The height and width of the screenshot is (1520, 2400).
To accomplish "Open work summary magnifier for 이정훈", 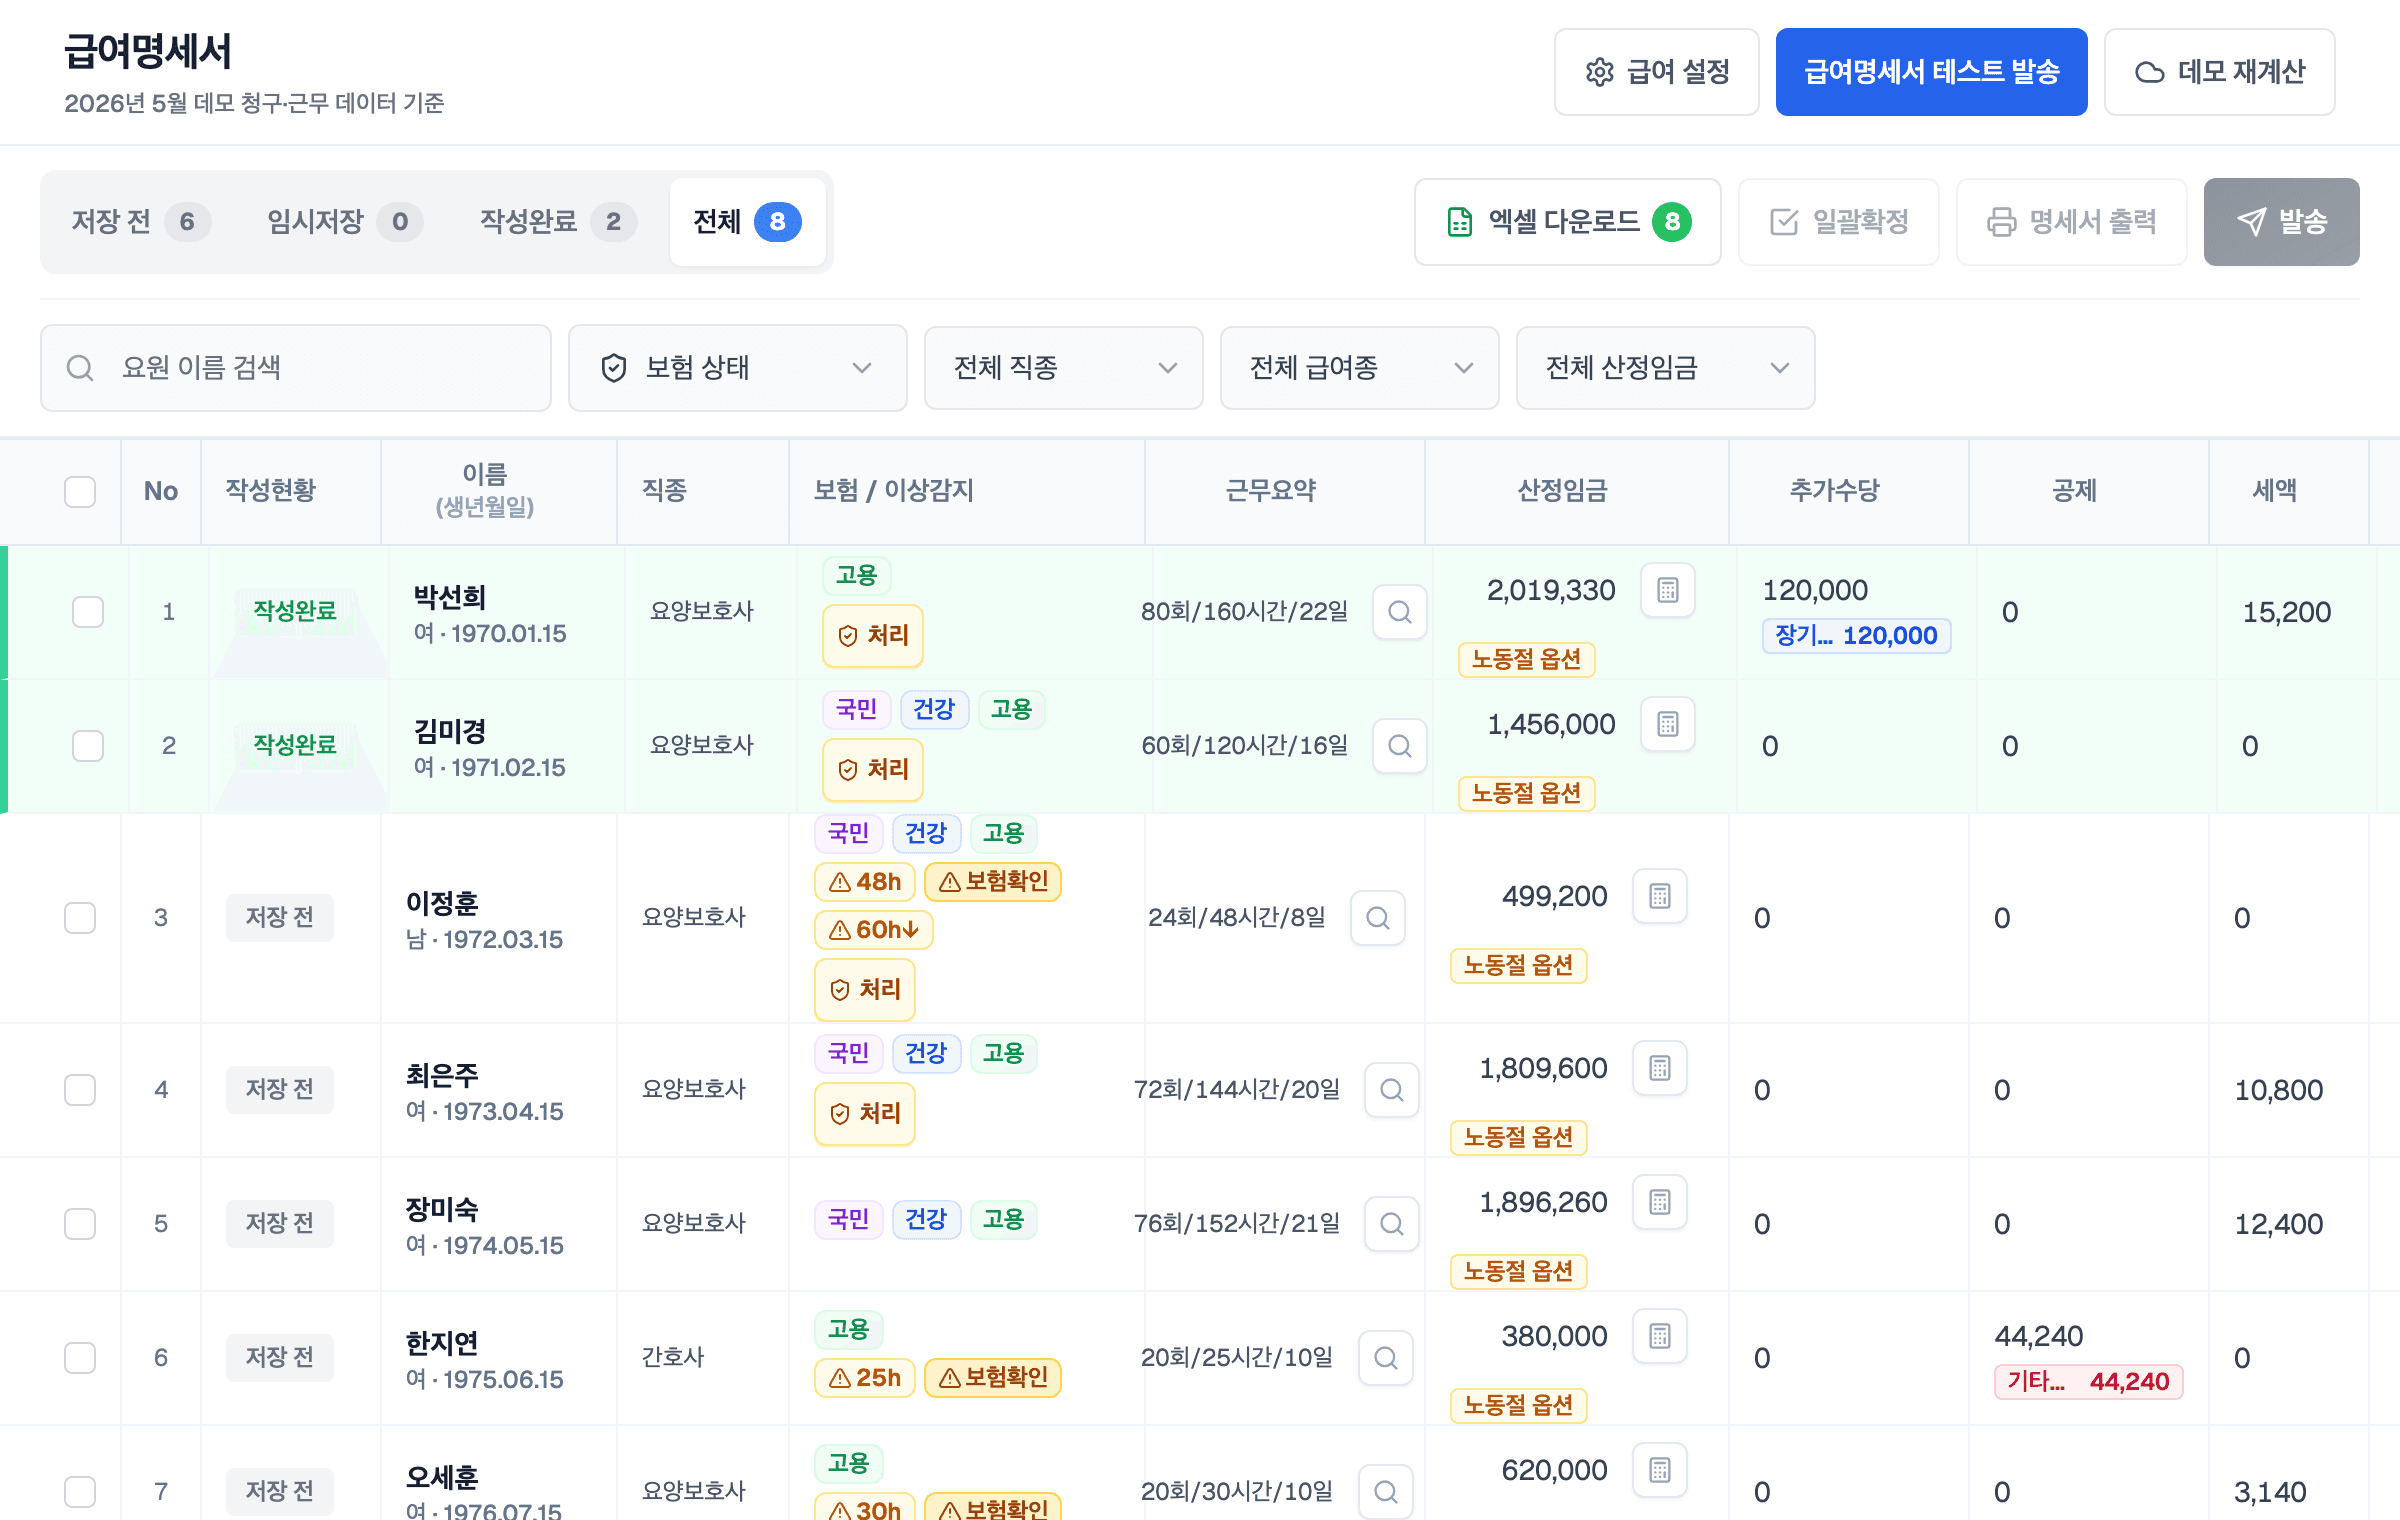I will 1377,917.
